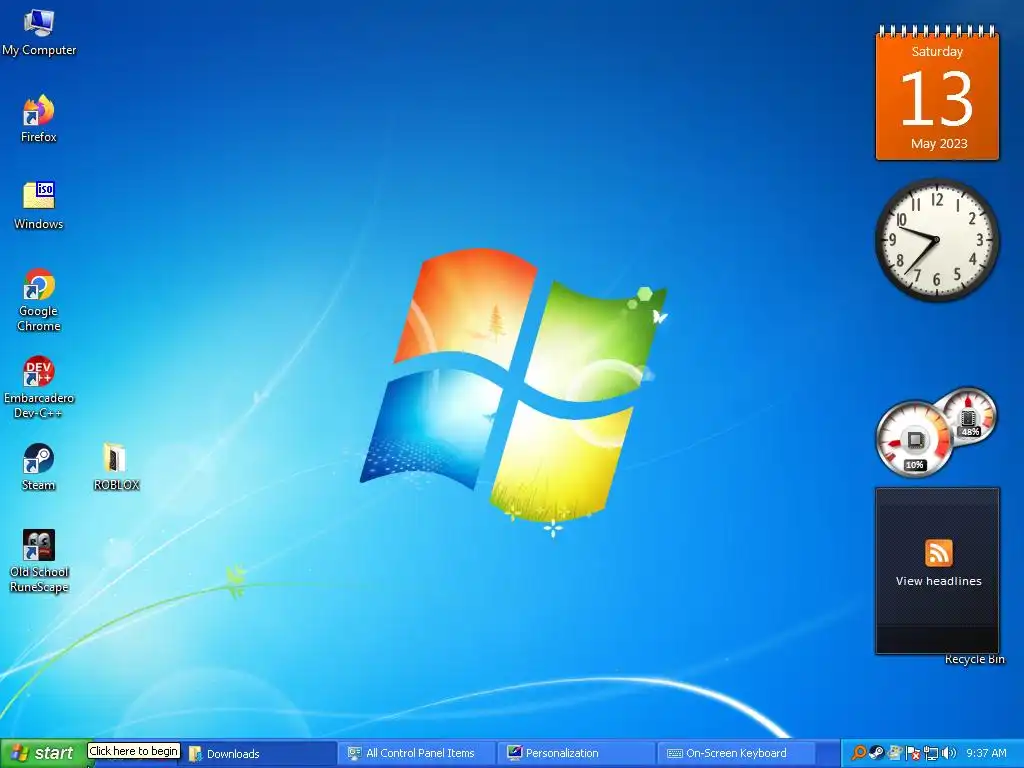Switch to All Control Panel Items taskbar button
The image size is (1024, 768).
click(x=419, y=754)
